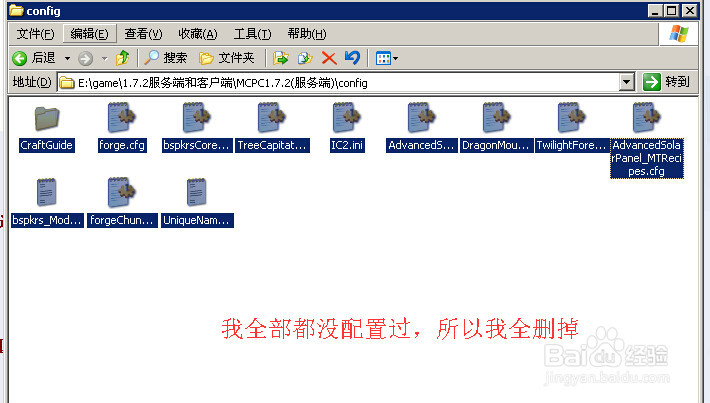710x403 pixels.
Task: Click the IC2.ini file name label
Action: coord(347,145)
